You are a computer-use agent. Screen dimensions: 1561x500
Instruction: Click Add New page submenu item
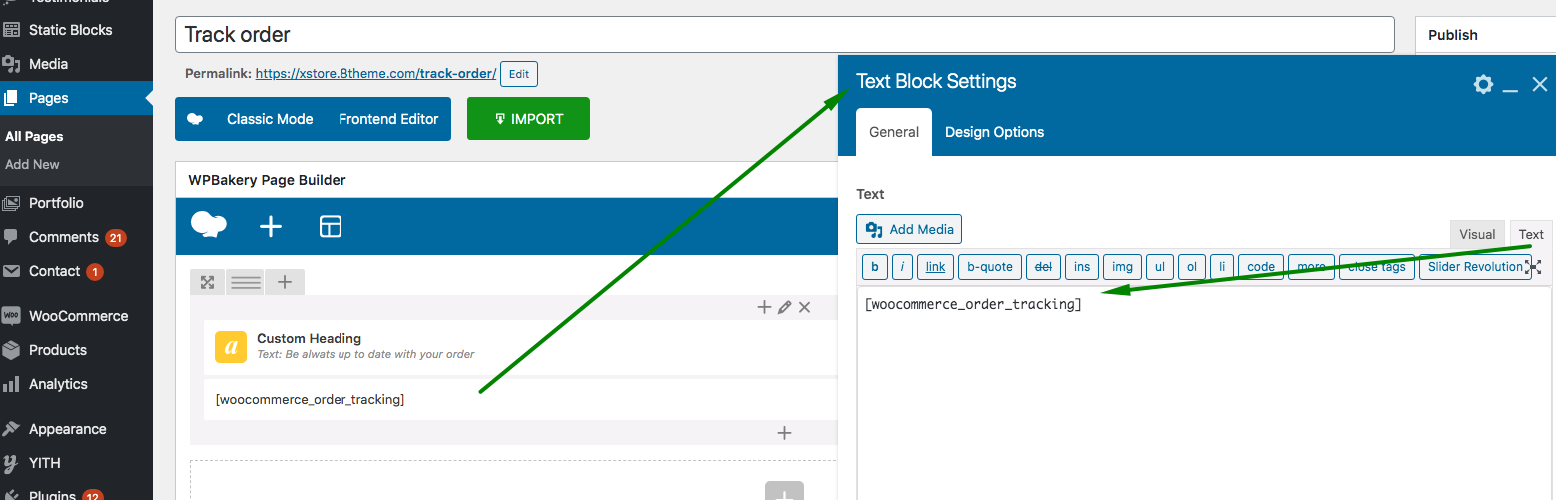coord(32,164)
